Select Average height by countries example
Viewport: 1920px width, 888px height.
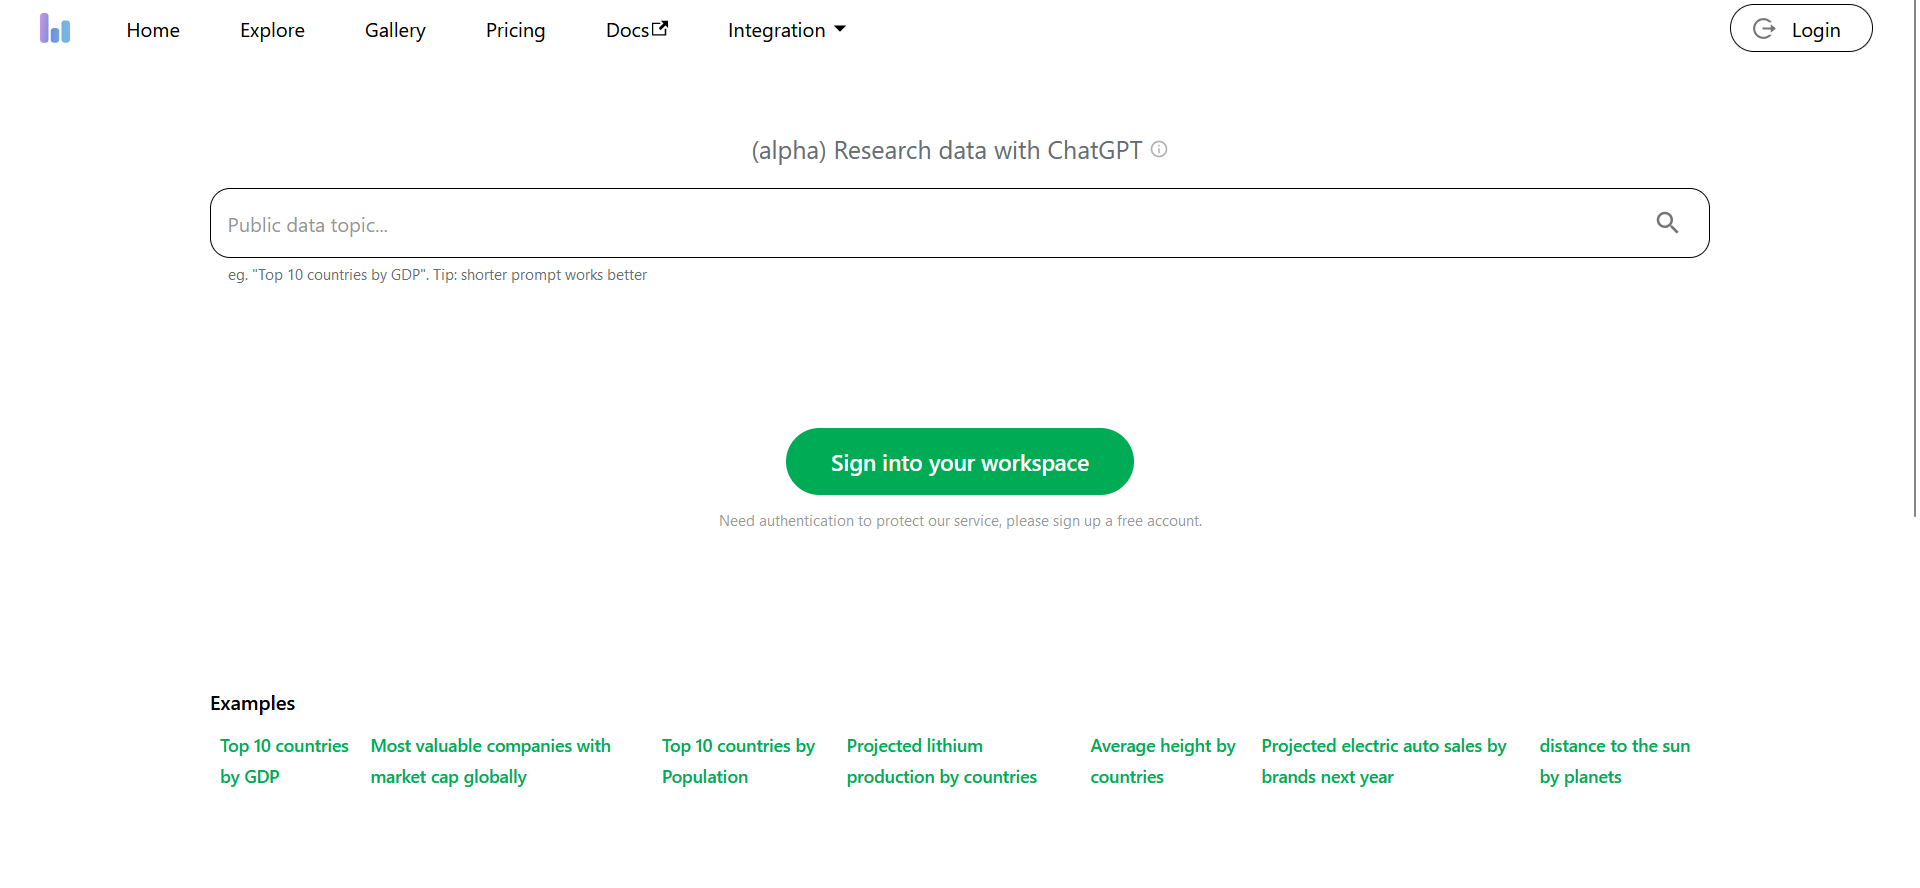(1162, 761)
